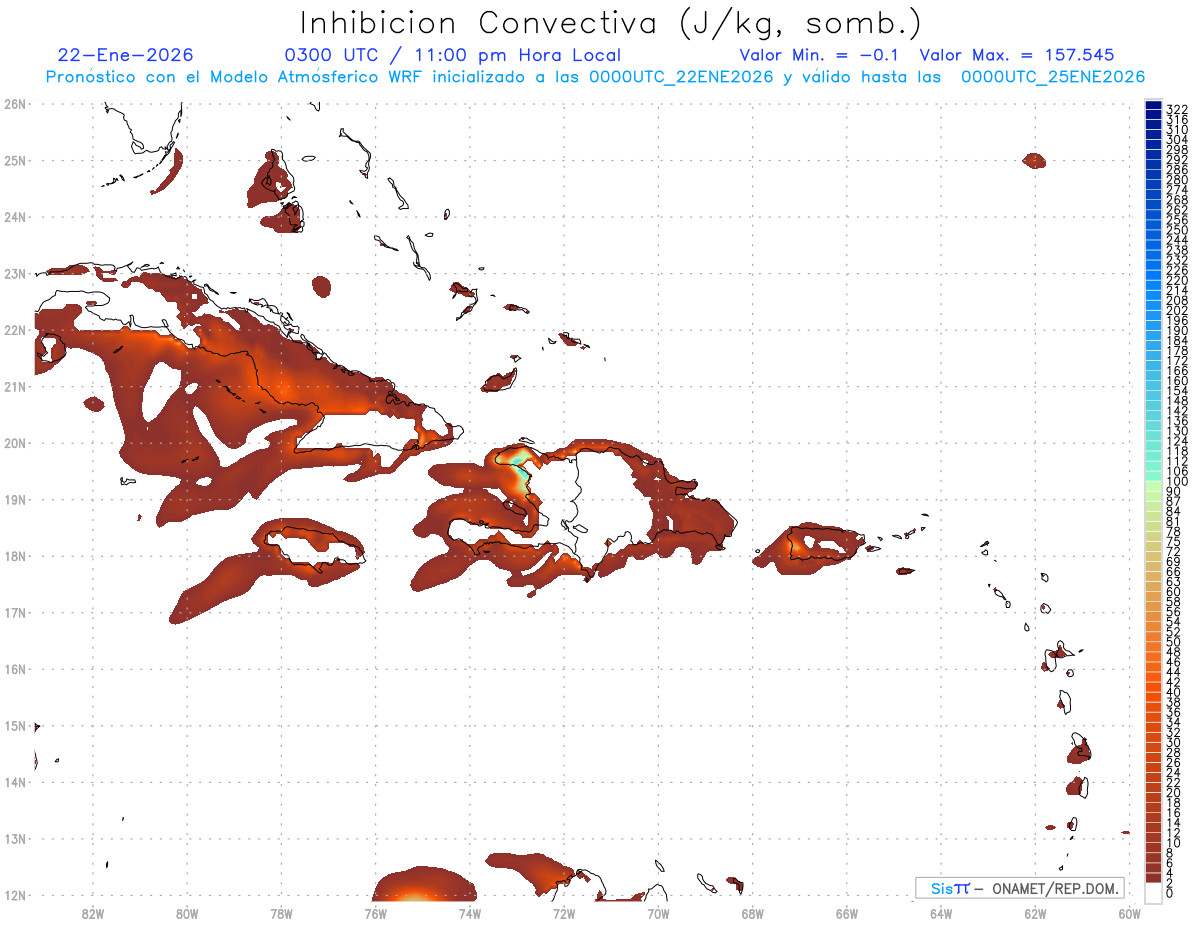This screenshot has height=927, width=1200.
Task: Click the title 'Inhibicion Convectiva (J/kg, somb.)'
Action: (x=609, y=24)
